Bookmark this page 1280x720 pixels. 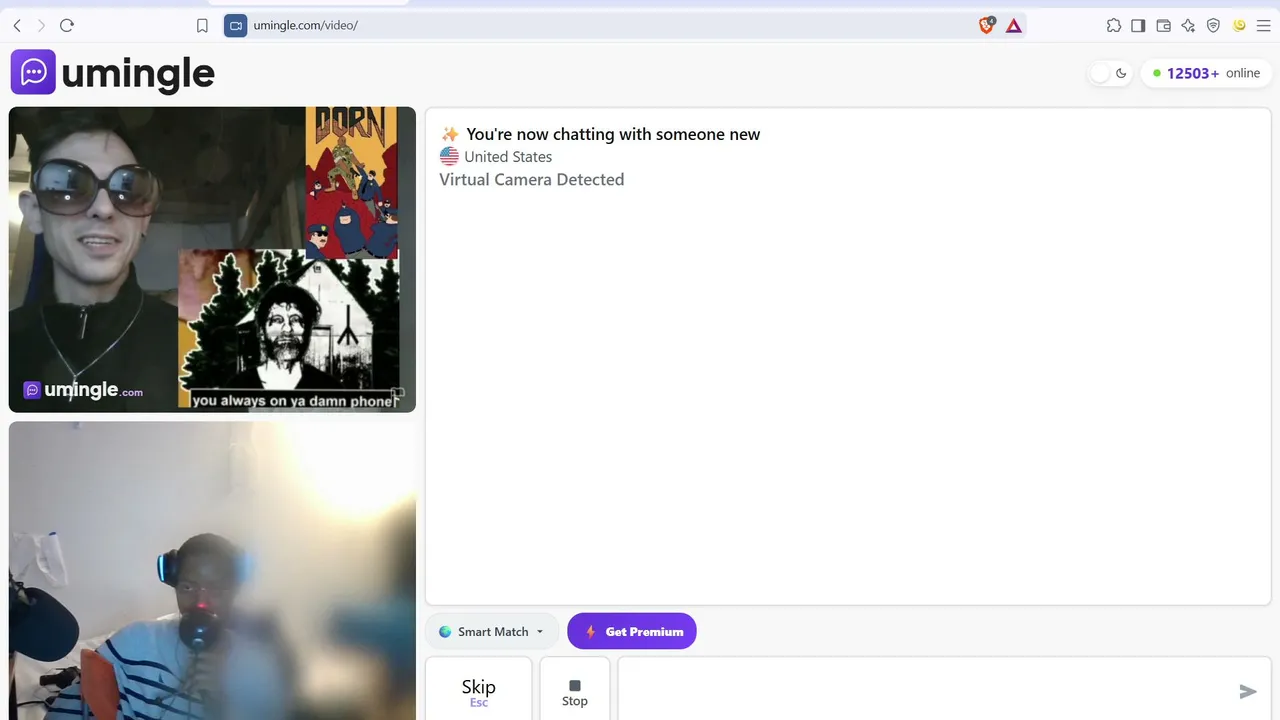click(202, 26)
